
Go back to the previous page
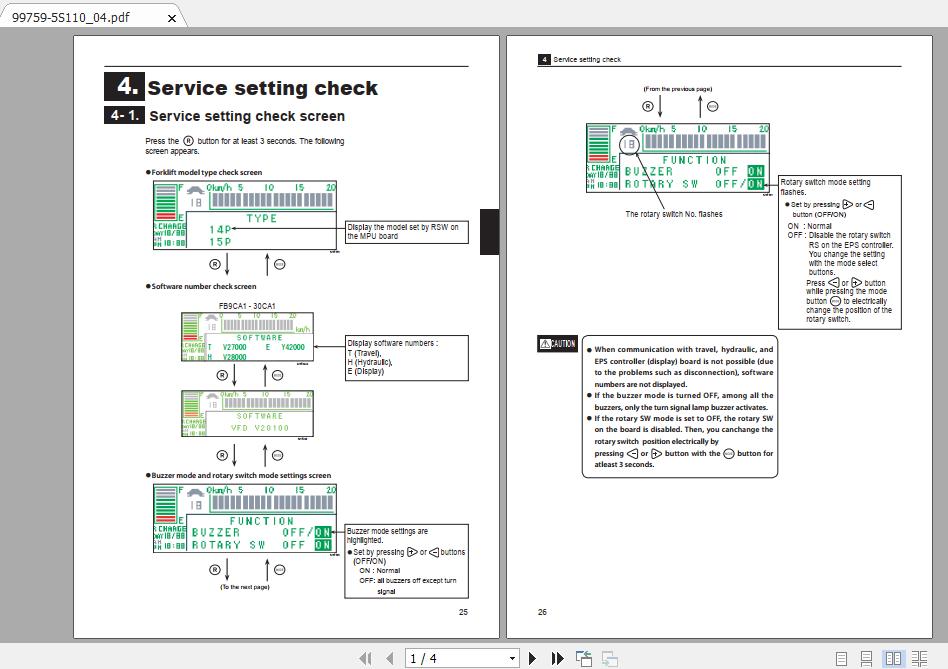click(x=390, y=658)
